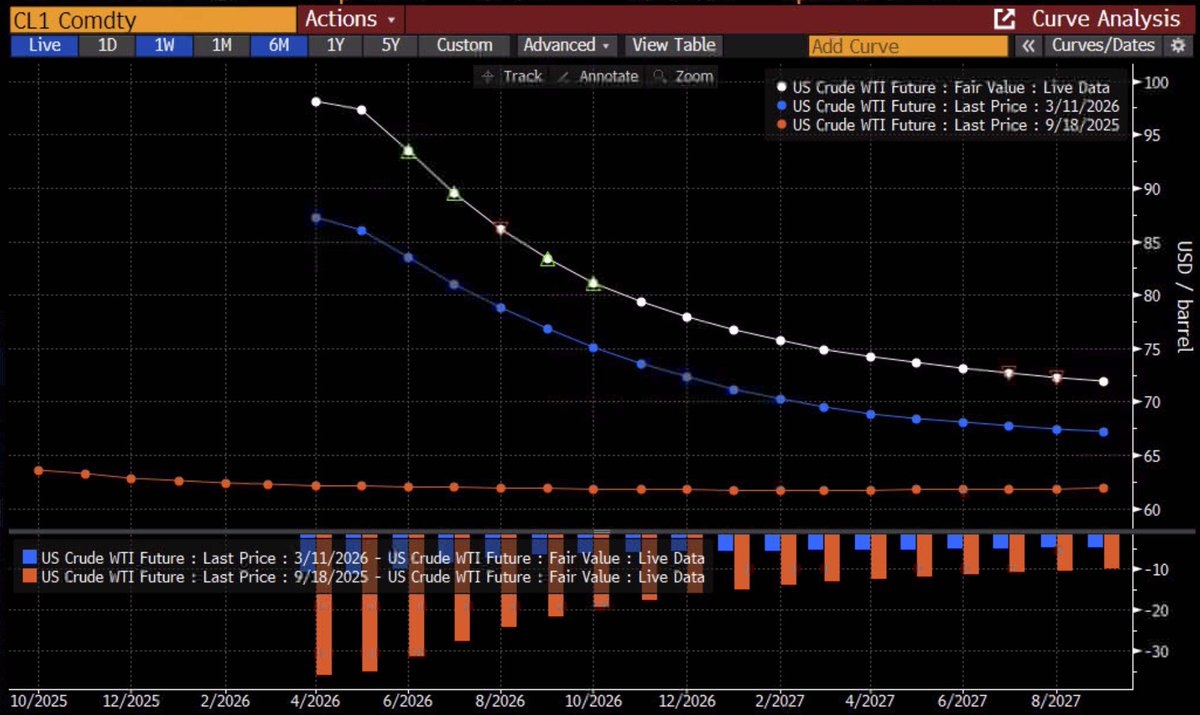Viewport: 1200px width, 715px height.
Task: Click the 8/2027 x-axis label
Action: pyautogui.click(x=1056, y=701)
